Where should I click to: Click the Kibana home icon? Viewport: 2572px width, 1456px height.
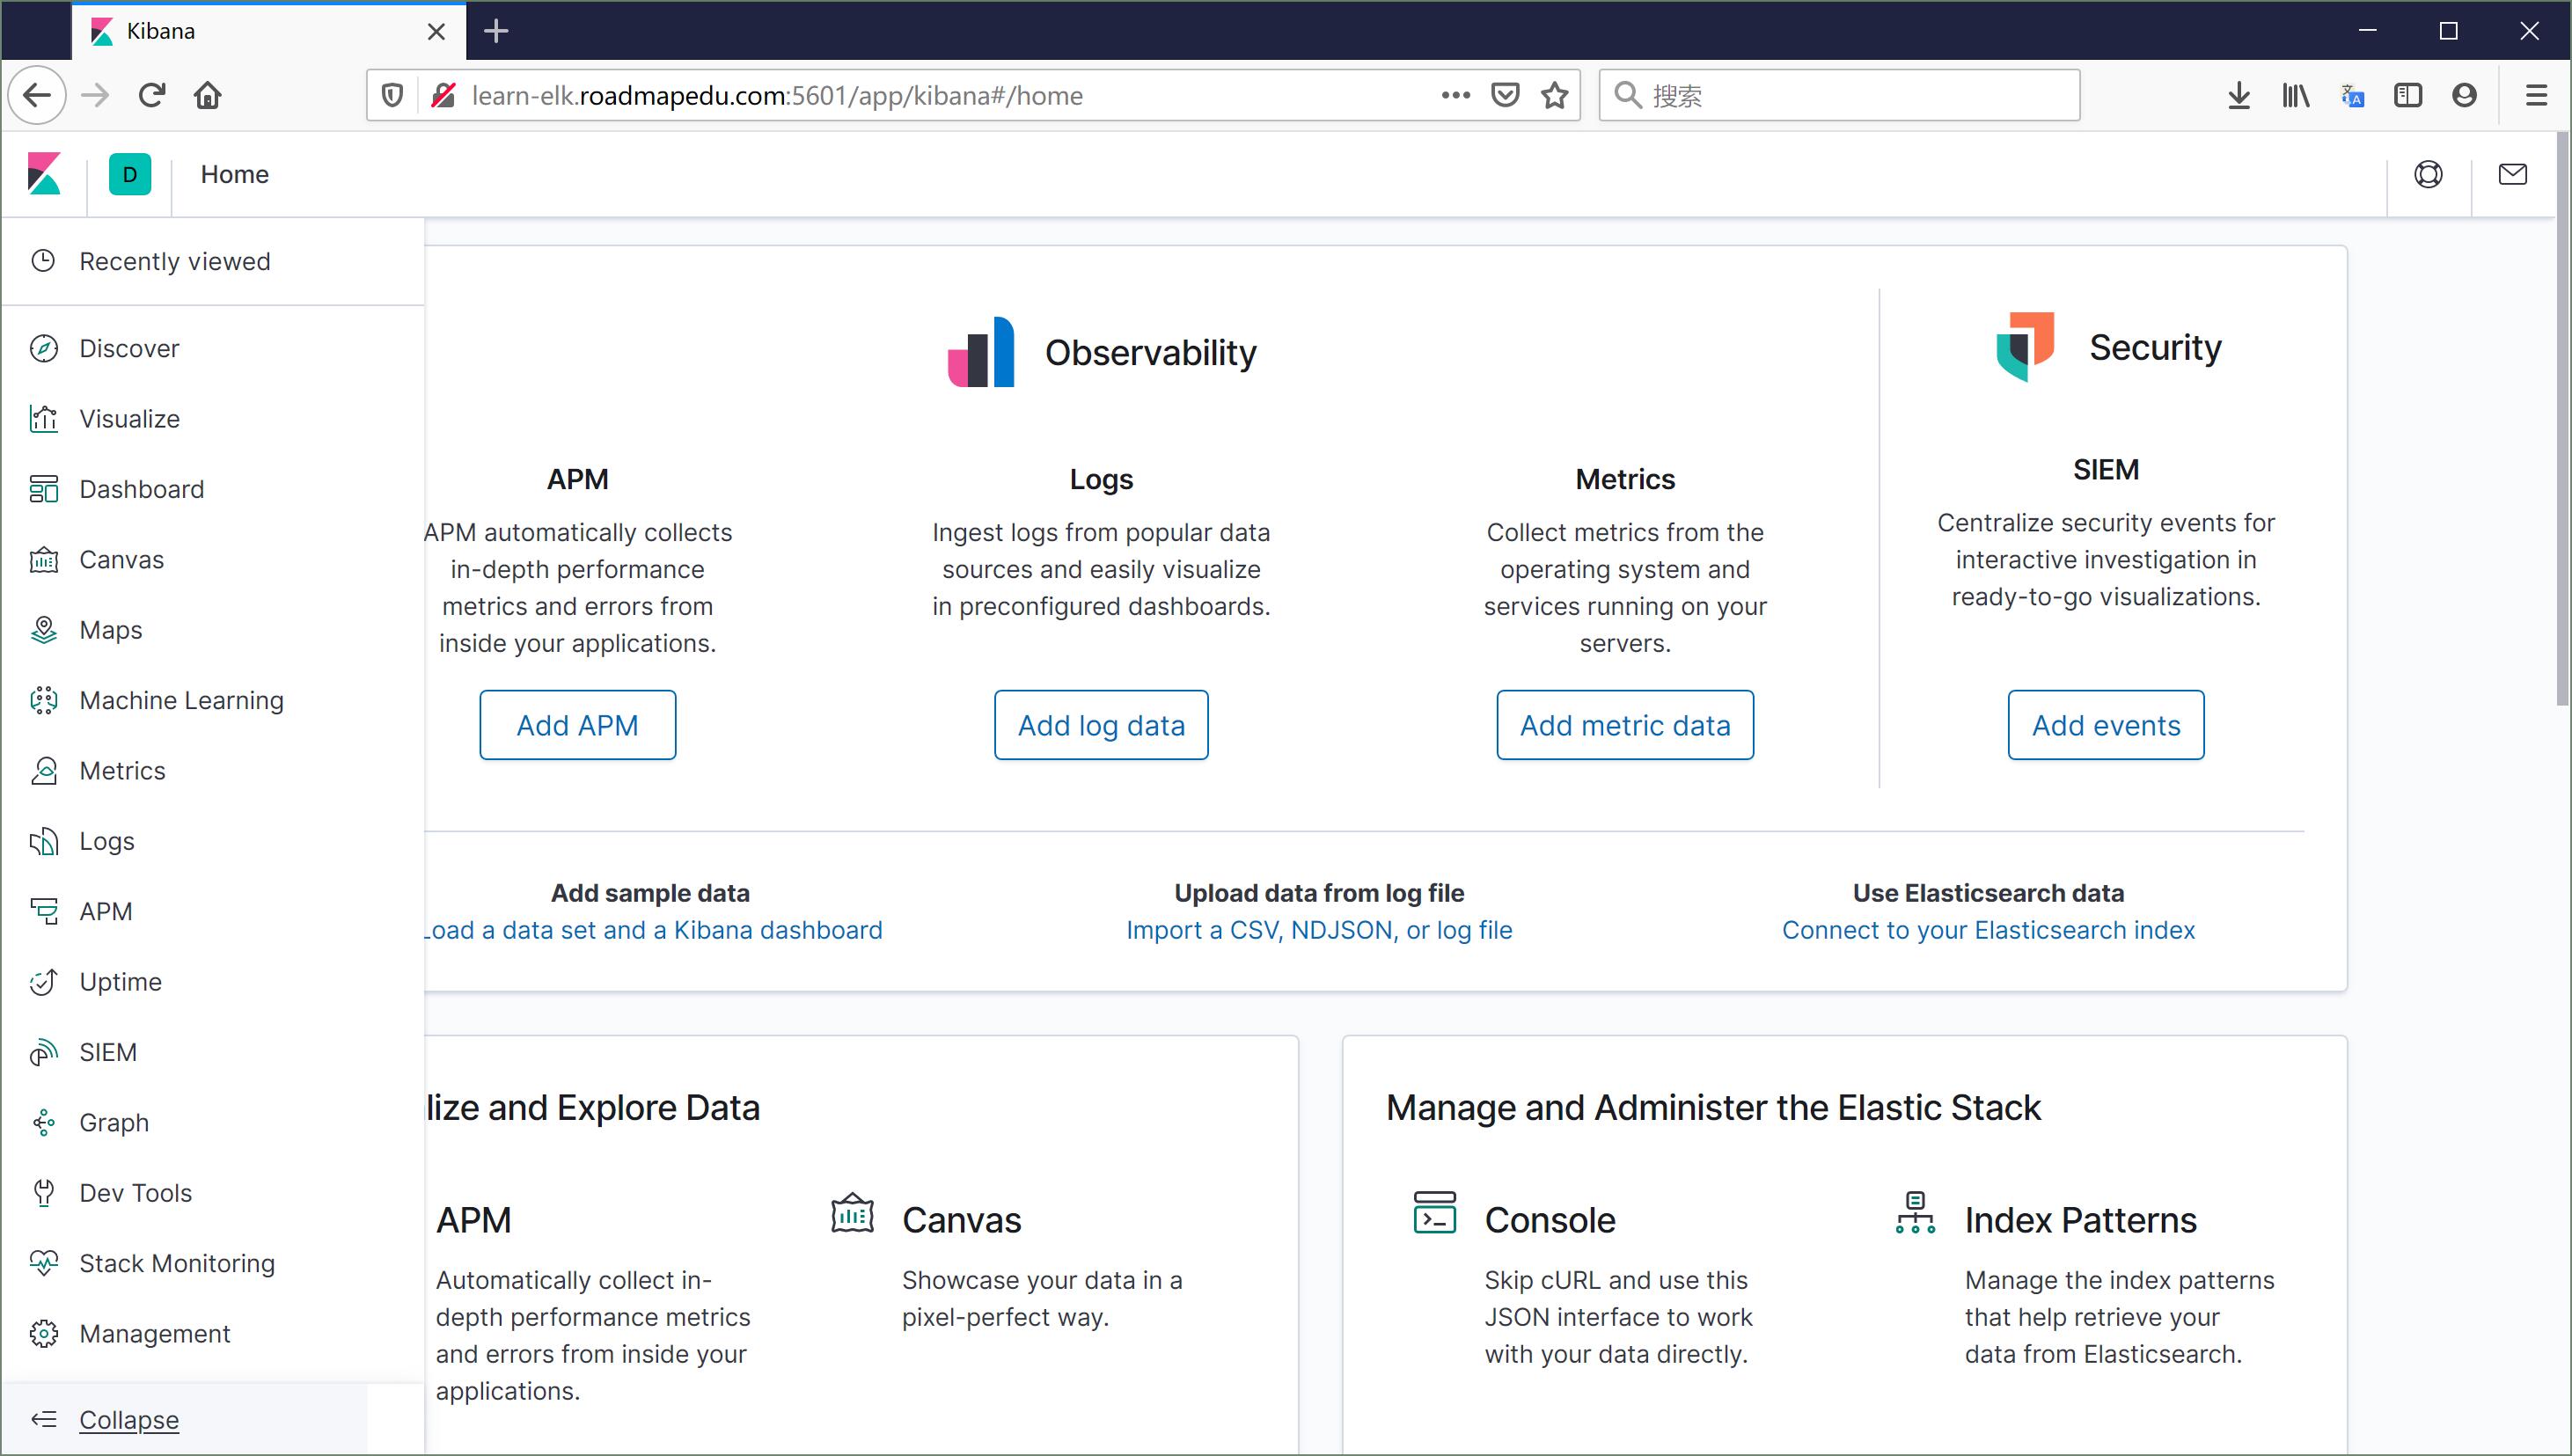click(42, 173)
